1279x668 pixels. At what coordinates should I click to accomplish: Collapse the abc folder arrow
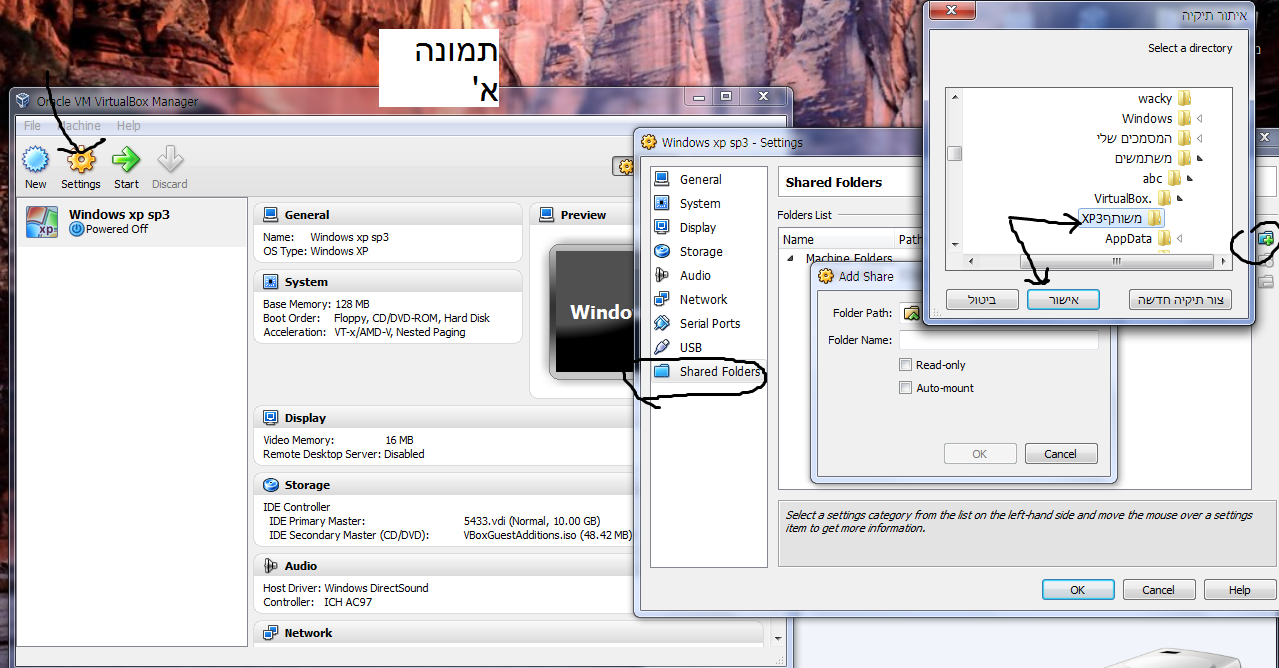click(1189, 179)
